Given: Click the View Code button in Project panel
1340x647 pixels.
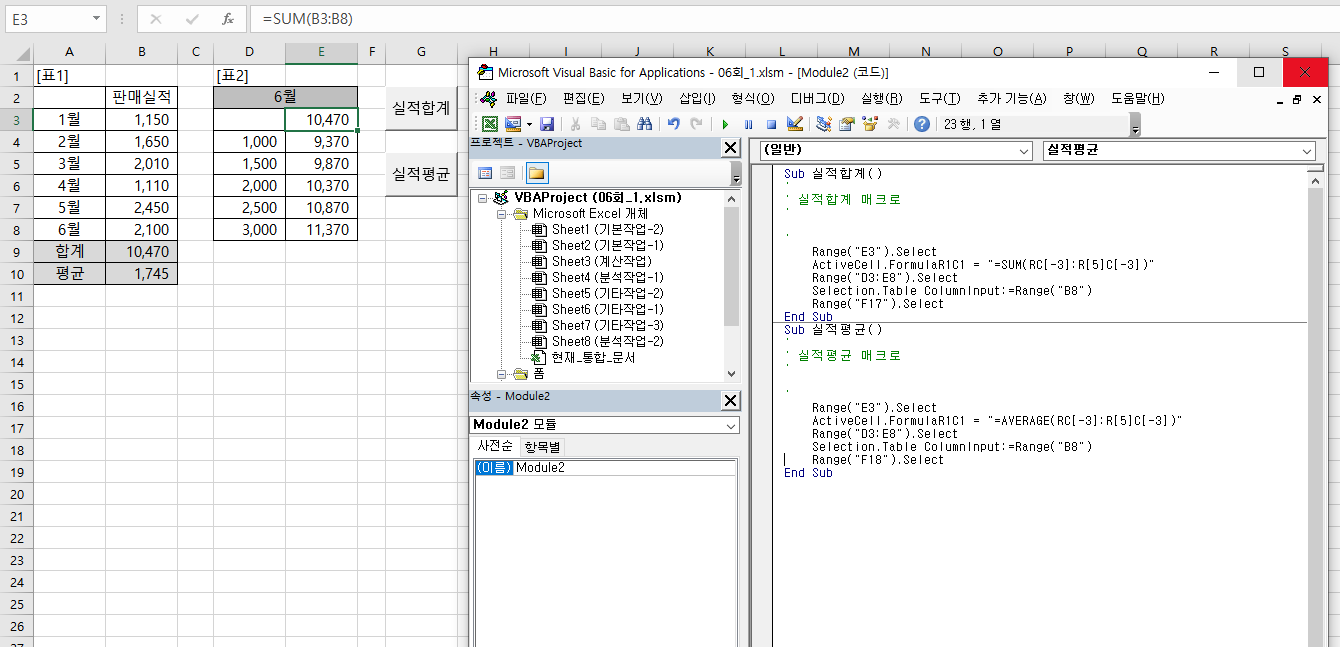Looking at the screenshot, I should tap(485, 173).
